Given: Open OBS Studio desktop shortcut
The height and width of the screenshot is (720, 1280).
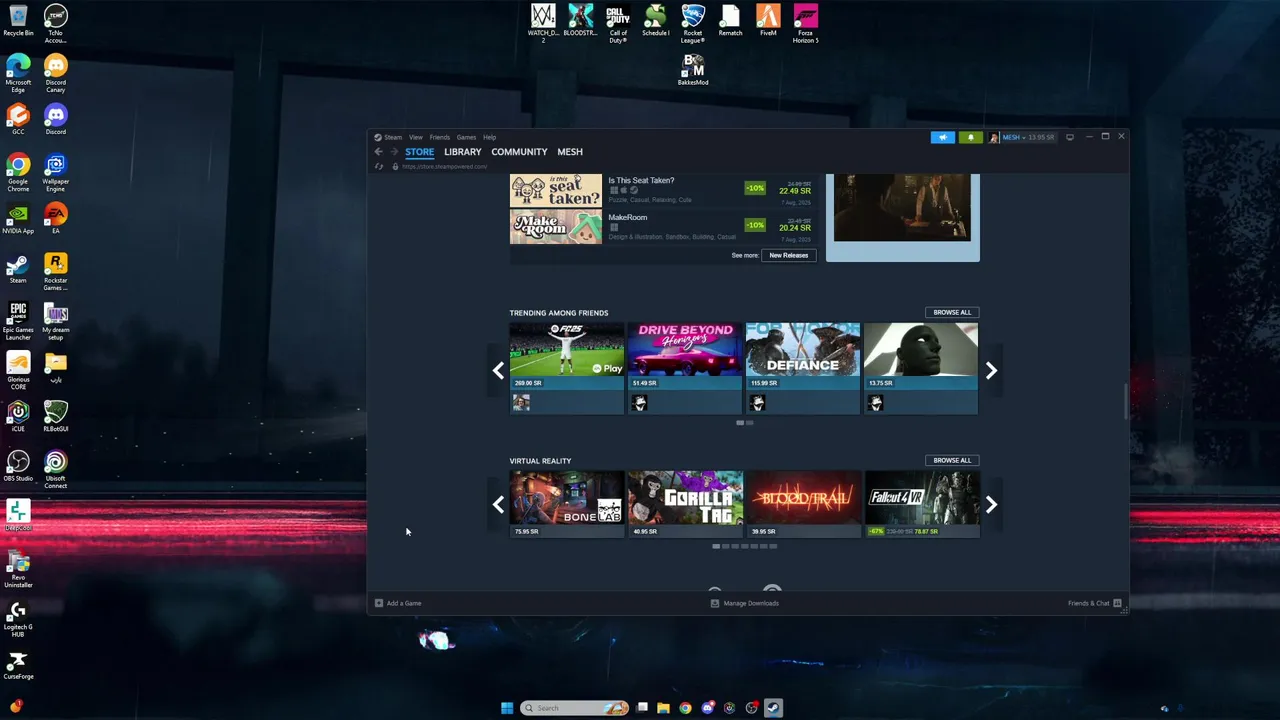Looking at the screenshot, I should [18, 466].
